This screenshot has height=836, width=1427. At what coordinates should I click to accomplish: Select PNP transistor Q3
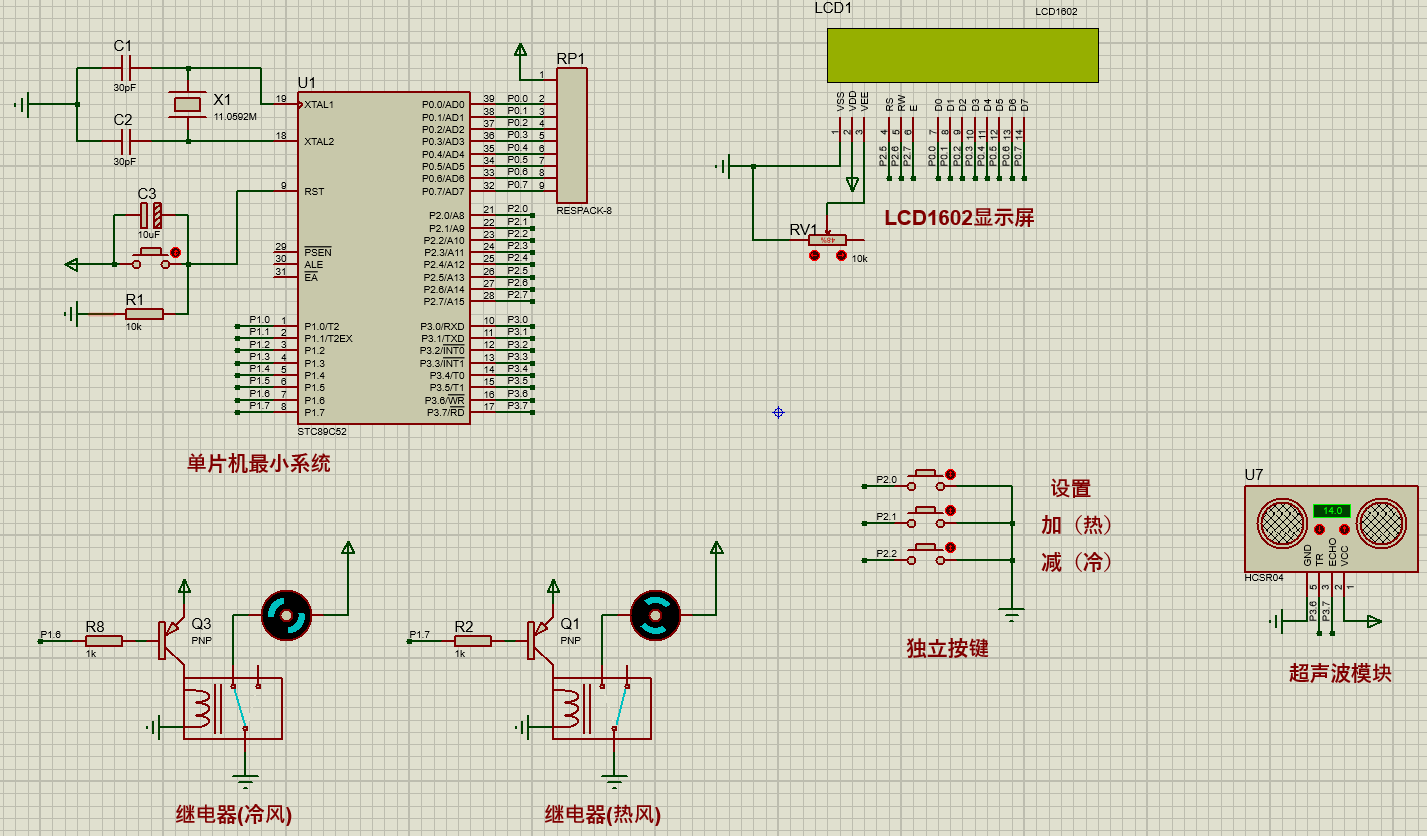(x=172, y=639)
